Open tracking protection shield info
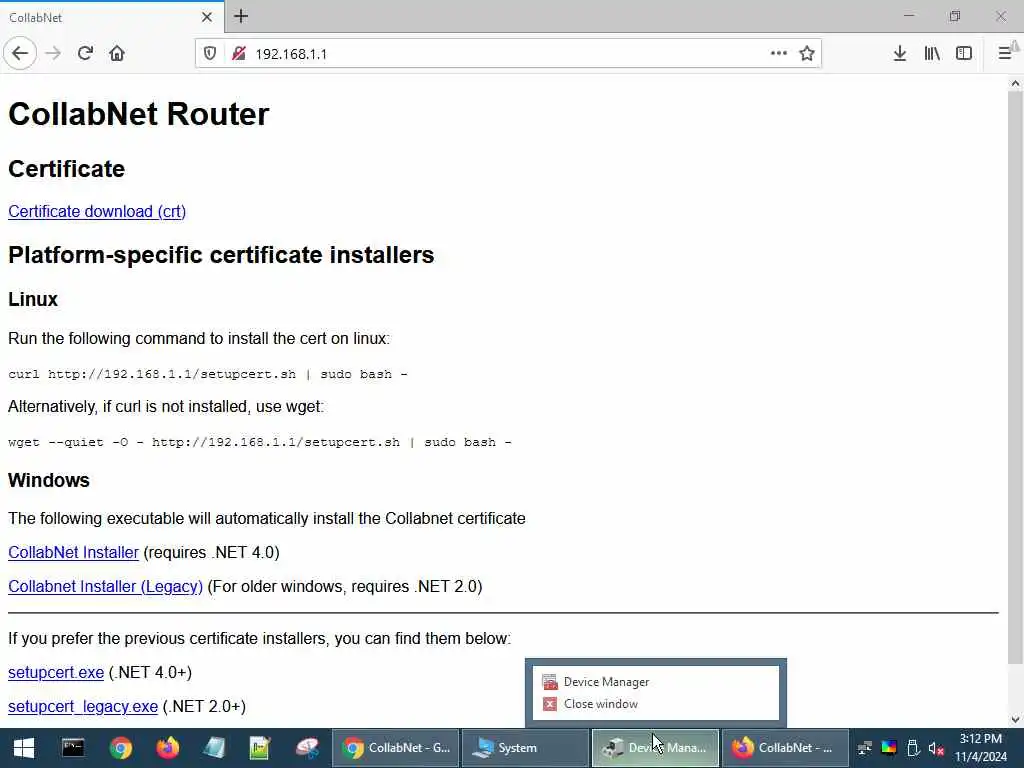Screen dimensions: 1024x768 (210, 54)
